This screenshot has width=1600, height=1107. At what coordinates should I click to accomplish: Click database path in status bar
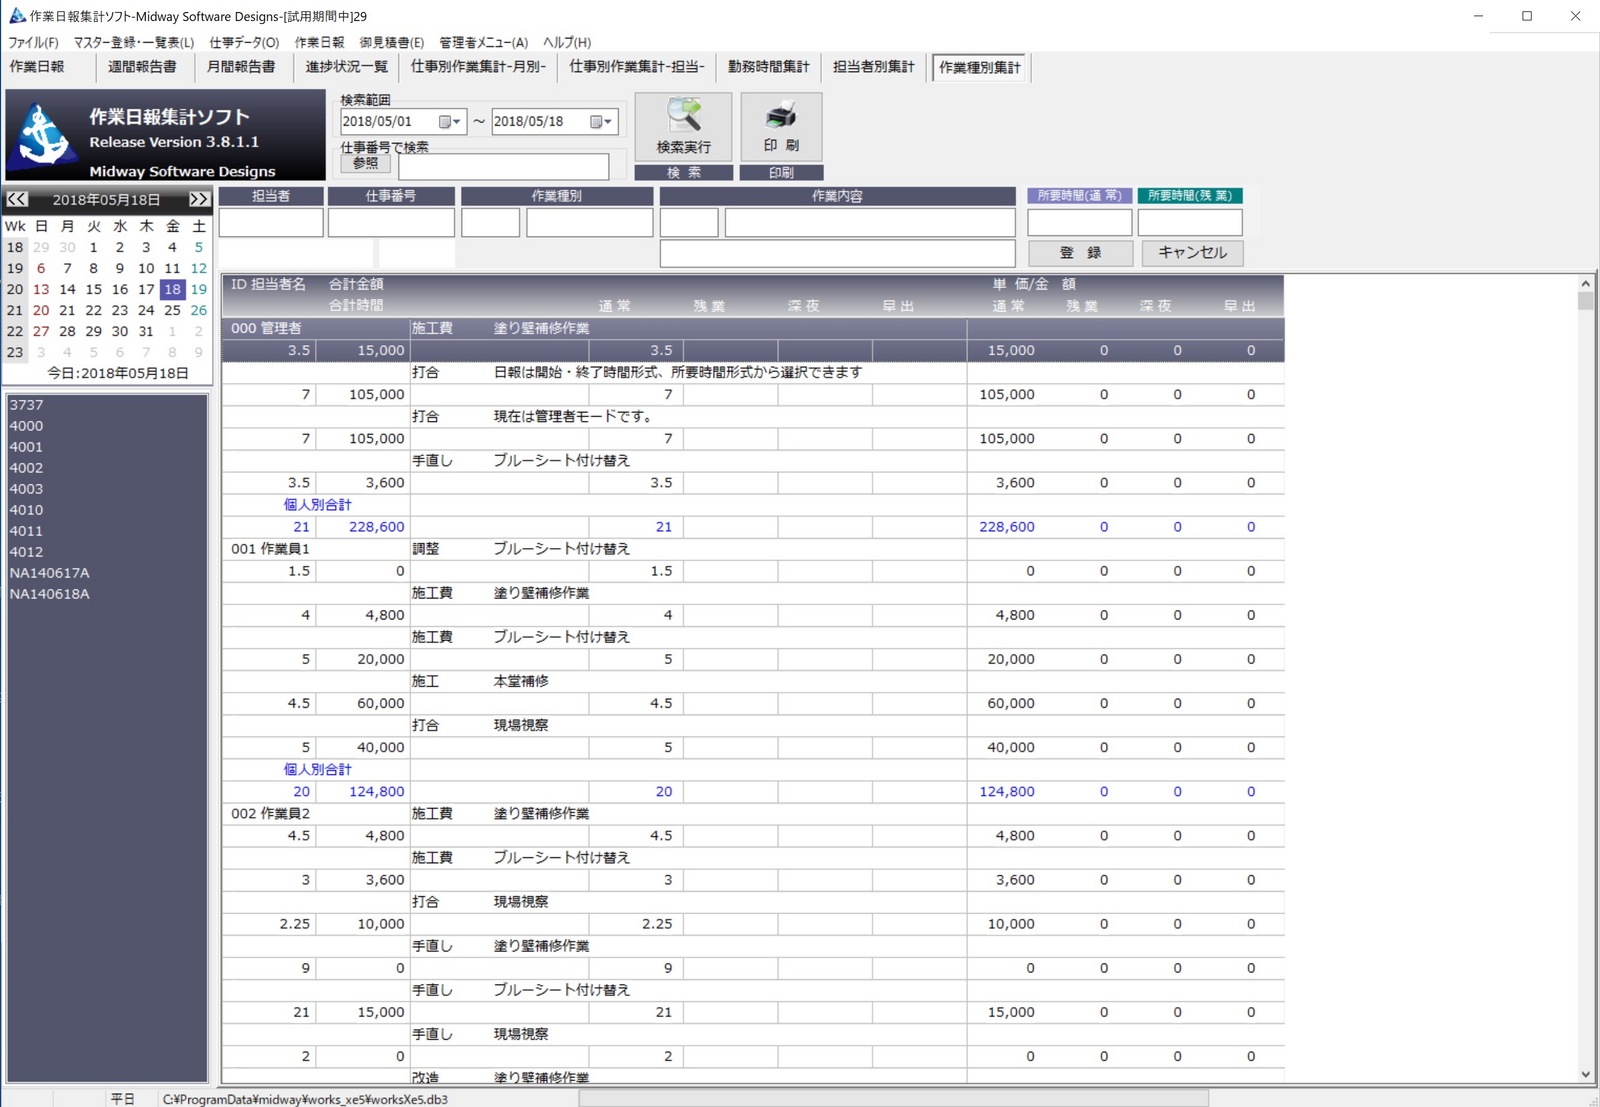pos(305,1099)
